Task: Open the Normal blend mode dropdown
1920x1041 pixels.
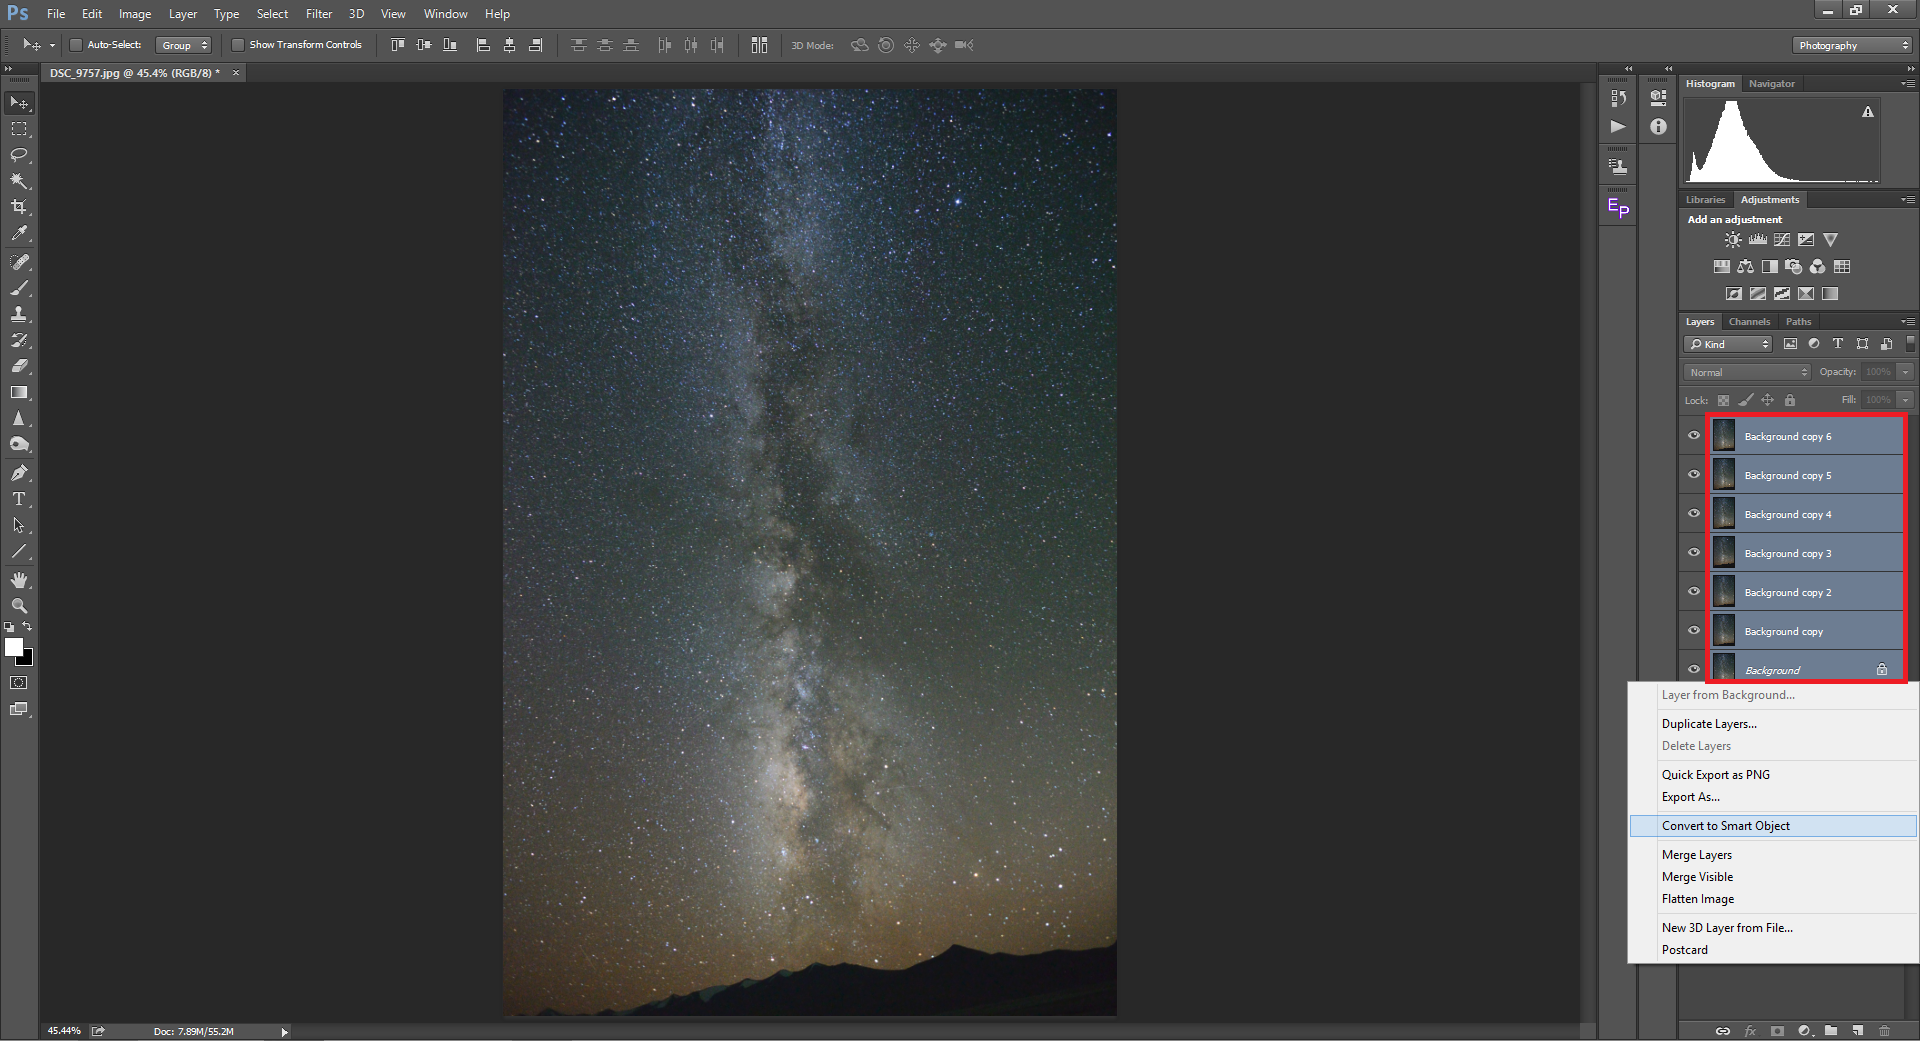Action: tap(1748, 372)
